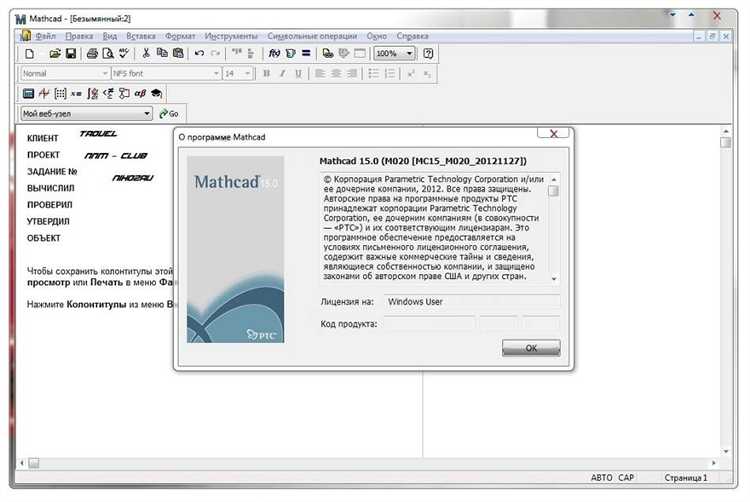Viewport: 750px width, 502px height.
Task: Toggle center text alignment
Action: 336,73
